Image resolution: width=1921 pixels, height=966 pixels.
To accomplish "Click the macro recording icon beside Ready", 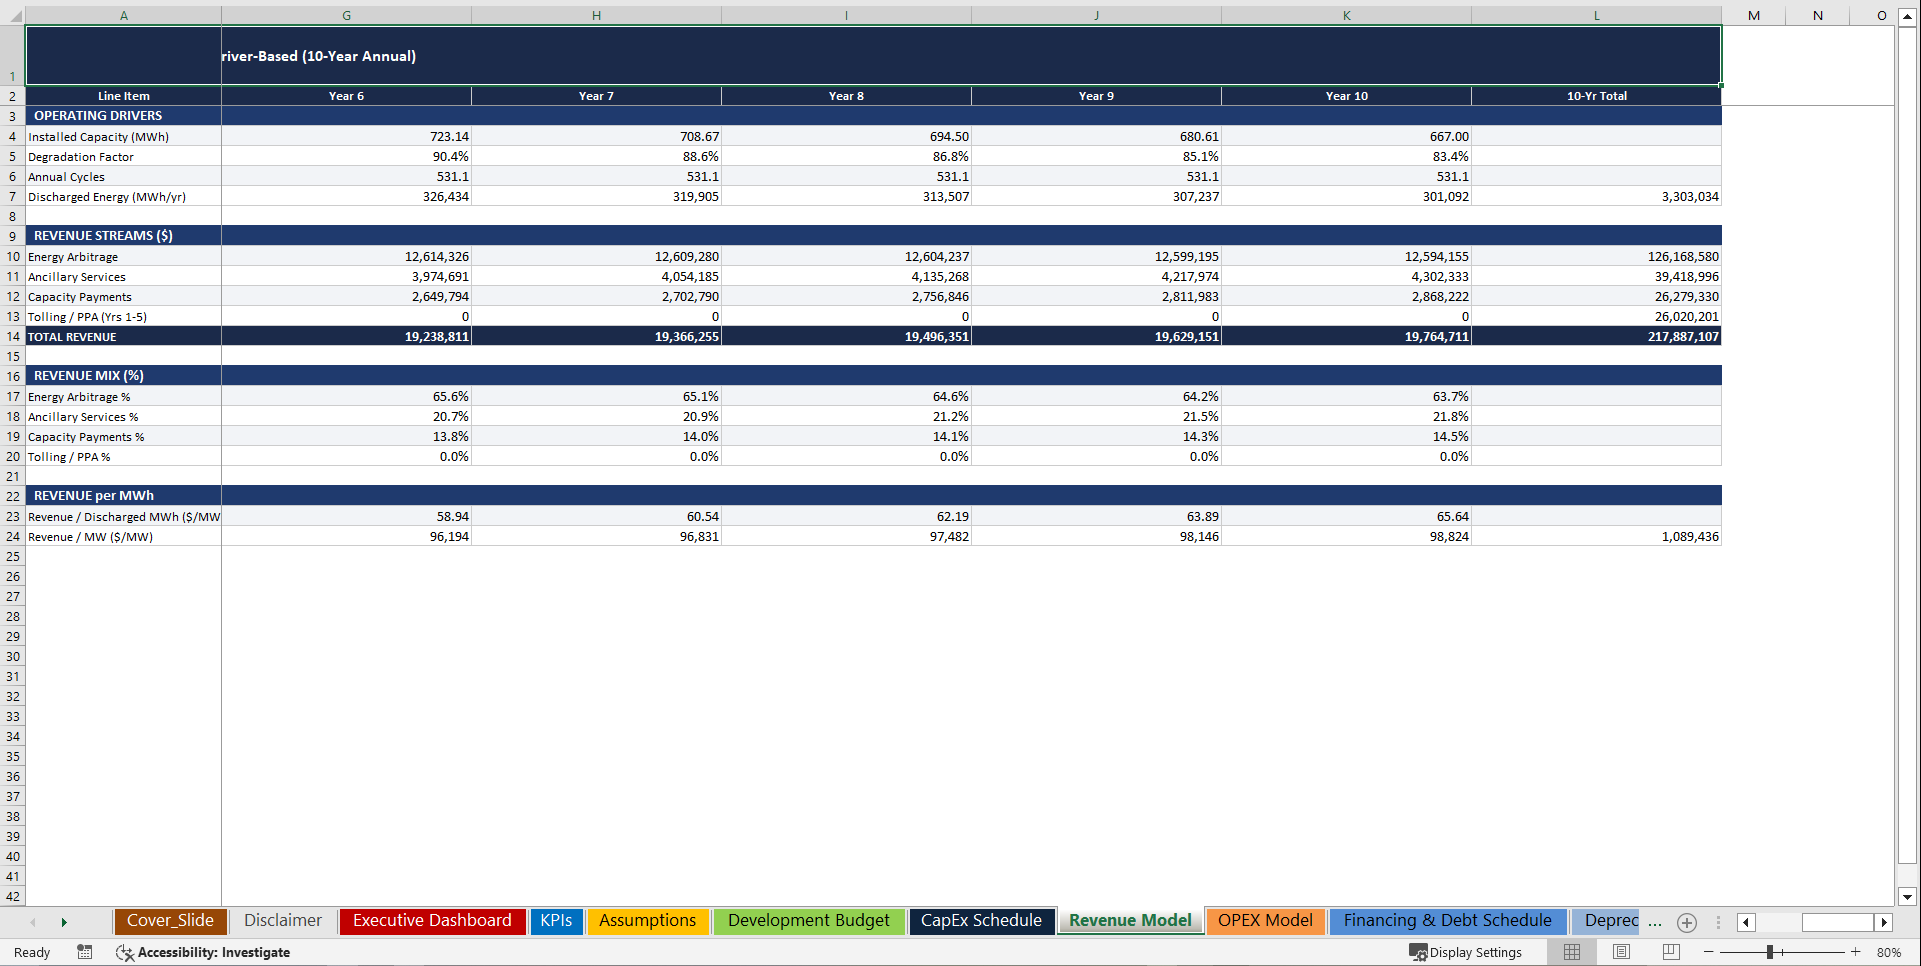I will (85, 952).
